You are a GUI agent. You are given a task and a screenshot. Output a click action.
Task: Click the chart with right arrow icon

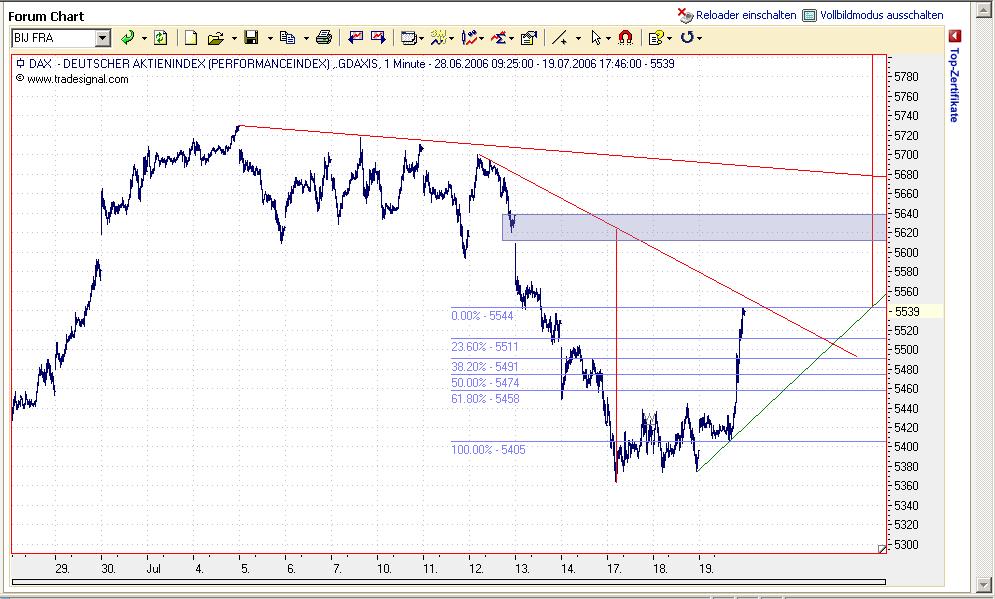pyautogui.click(x=378, y=38)
